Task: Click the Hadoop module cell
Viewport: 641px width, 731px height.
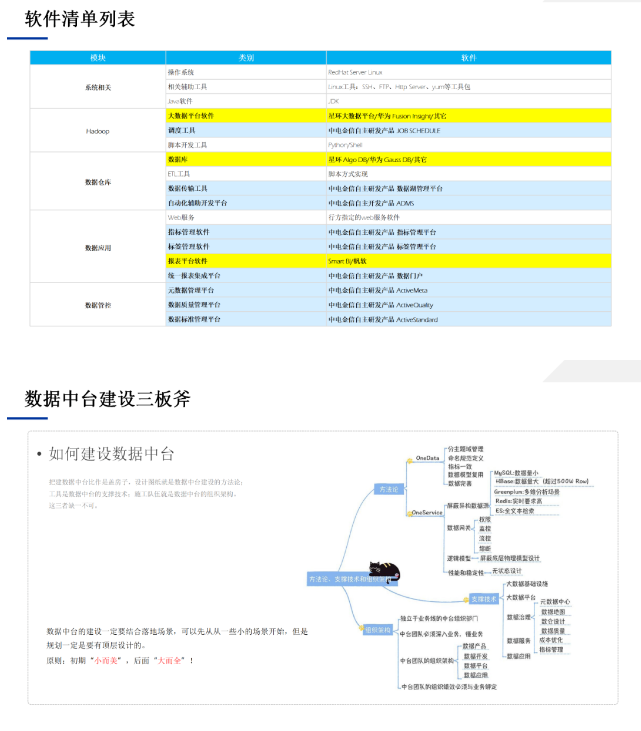Action: (x=98, y=131)
